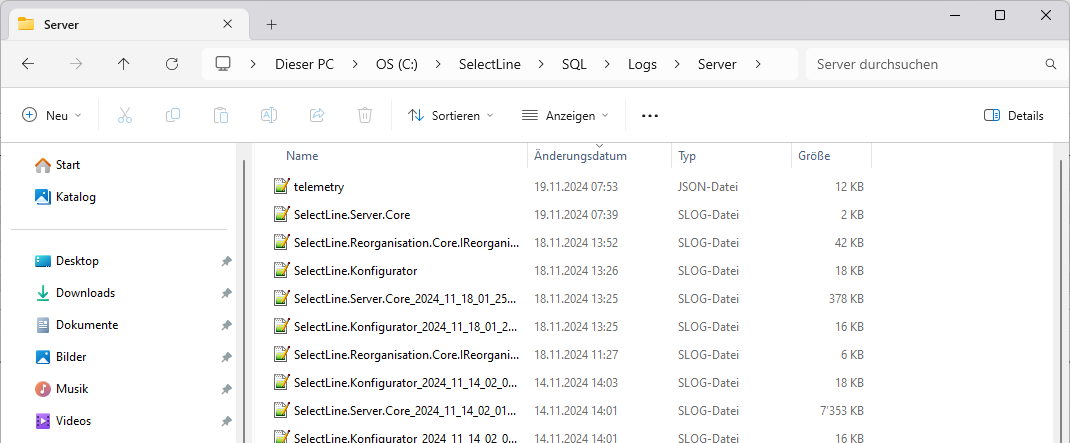
Task: Unpin Downloads using its pin icon
Action: coord(227,294)
